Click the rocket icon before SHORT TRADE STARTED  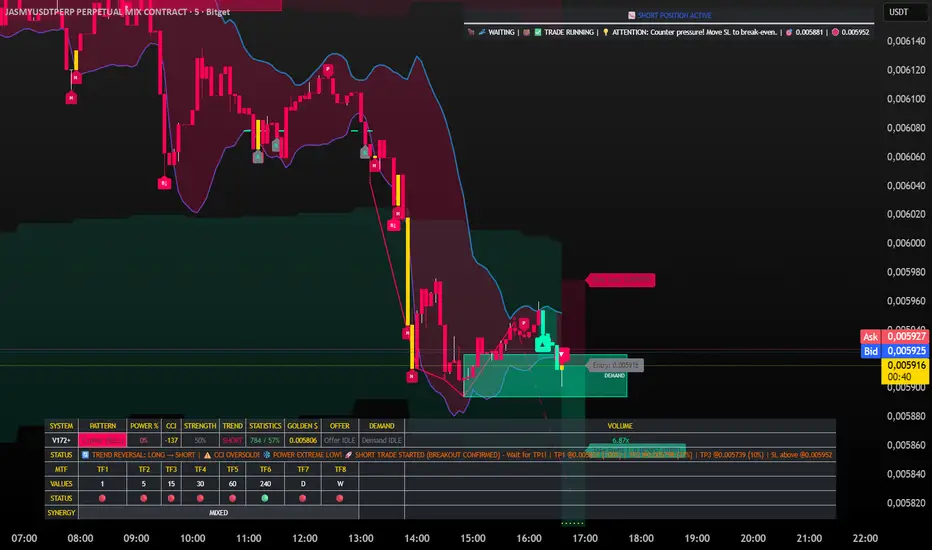tap(348, 455)
